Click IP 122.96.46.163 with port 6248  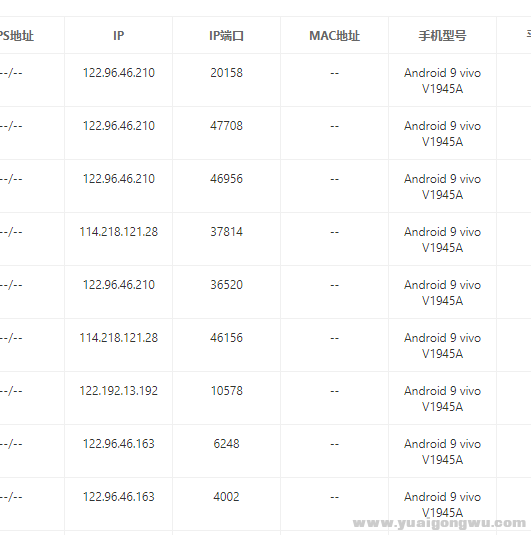(x=118, y=444)
